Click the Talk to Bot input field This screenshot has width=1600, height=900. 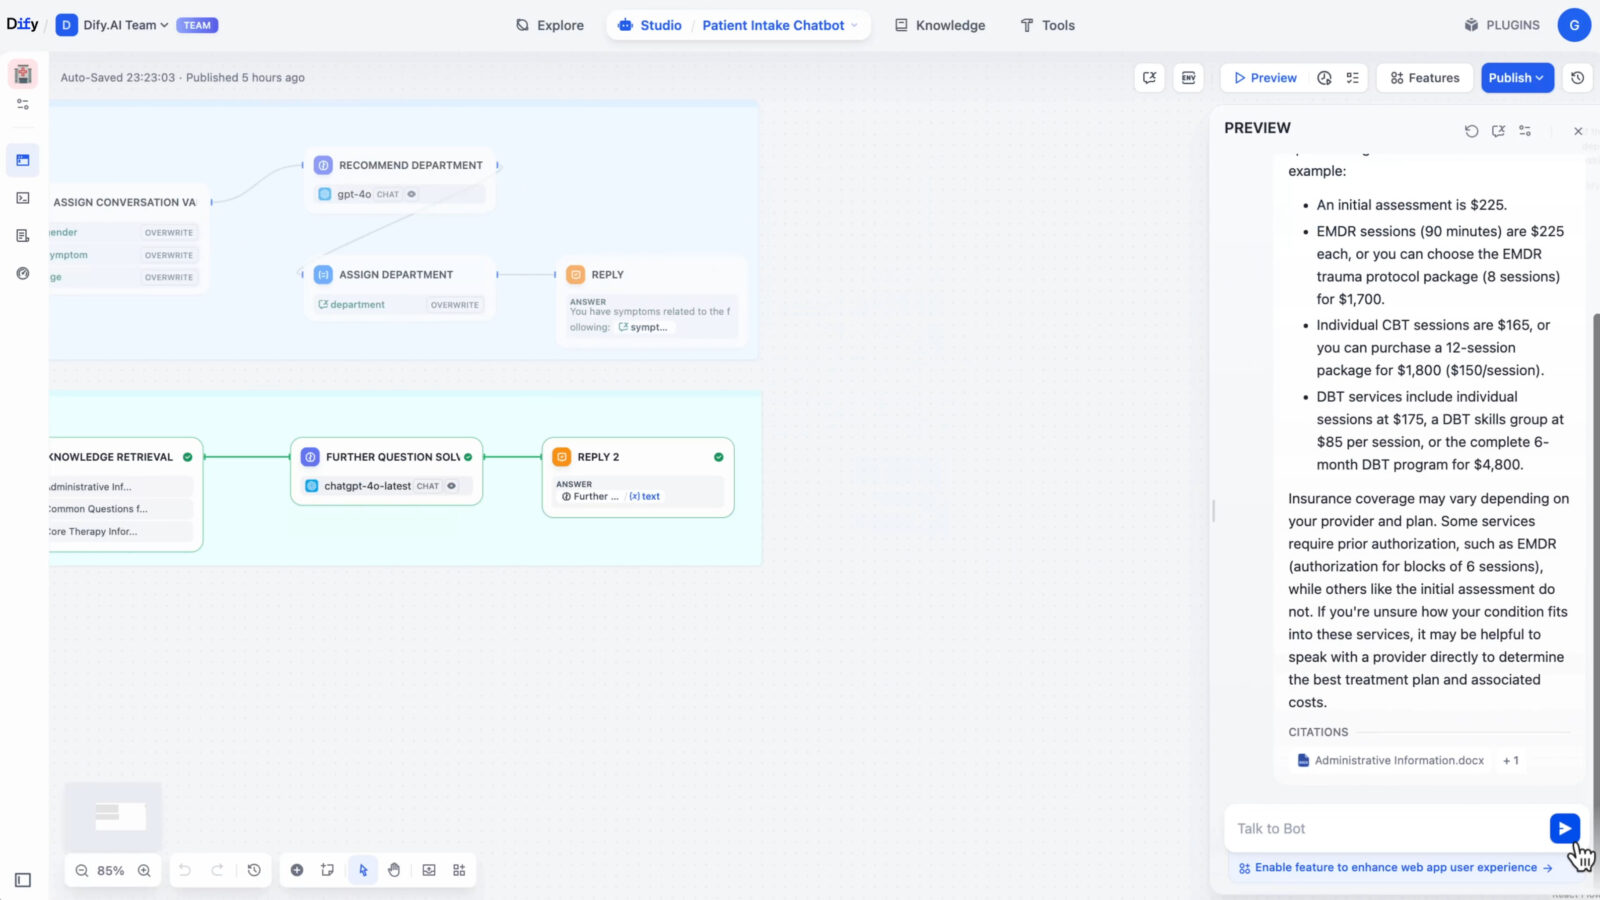coord(1385,828)
